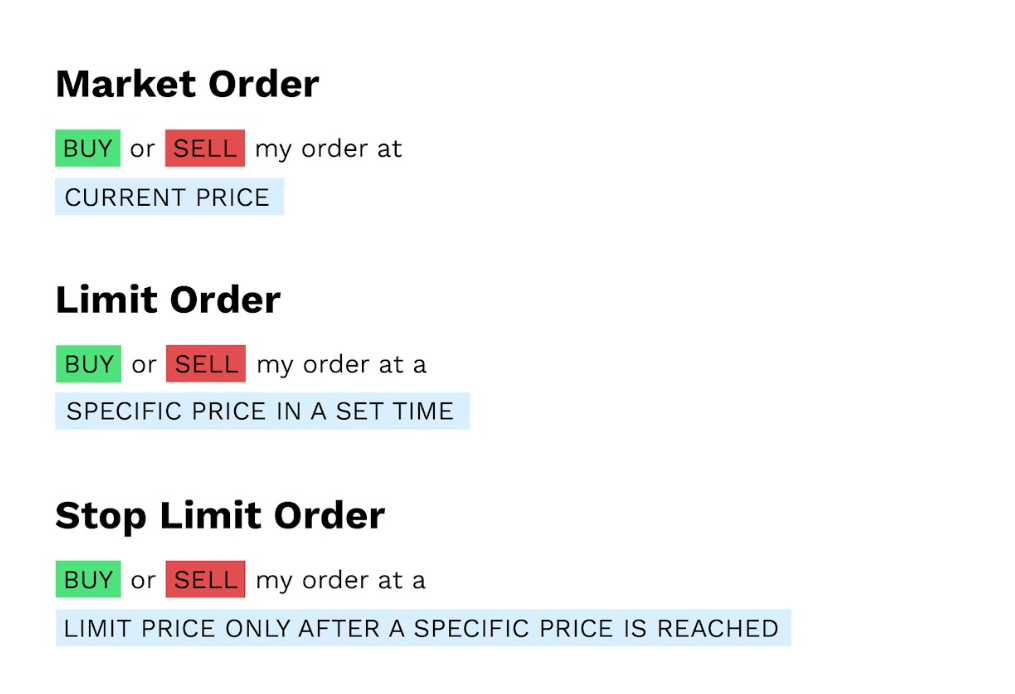Click the 'or' word under Stop Limit Order
Screen dimensions: 1015x694
pos(143,581)
